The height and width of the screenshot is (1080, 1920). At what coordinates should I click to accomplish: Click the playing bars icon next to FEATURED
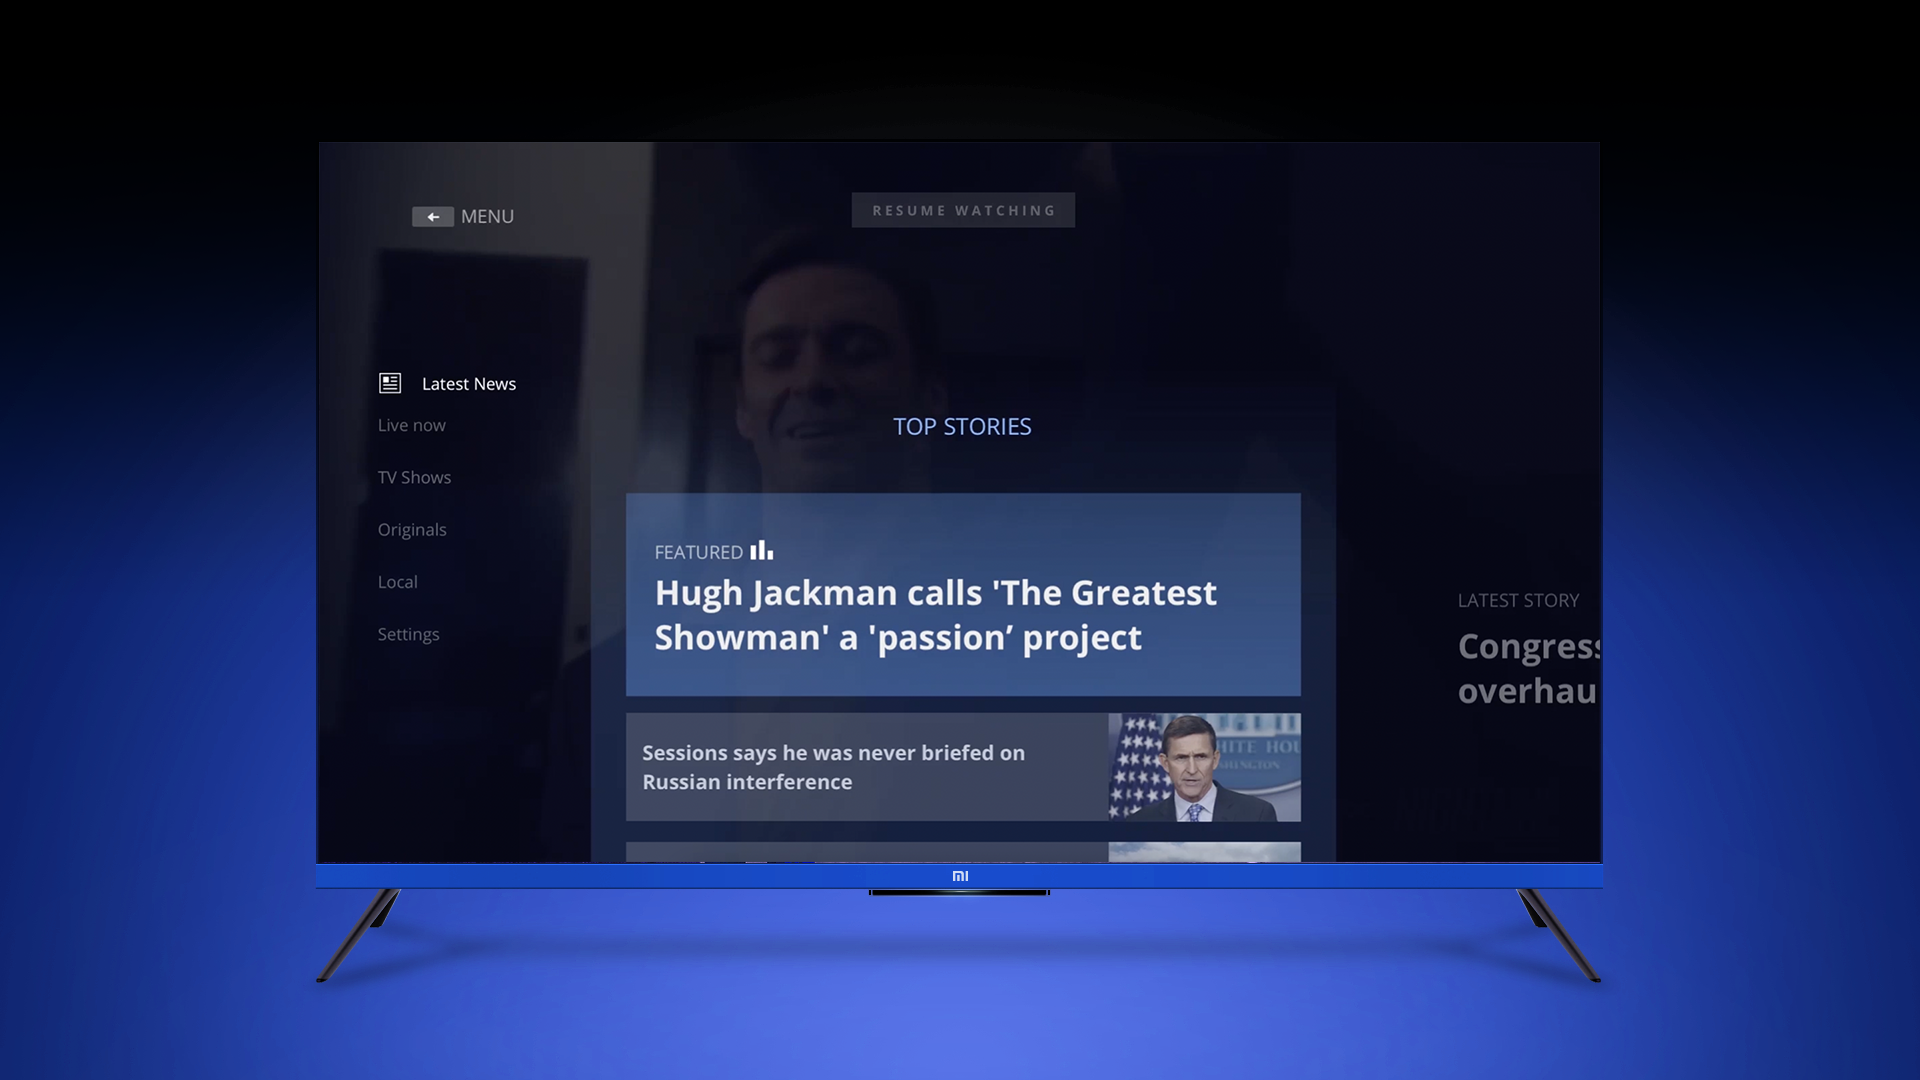[x=762, y=551]
